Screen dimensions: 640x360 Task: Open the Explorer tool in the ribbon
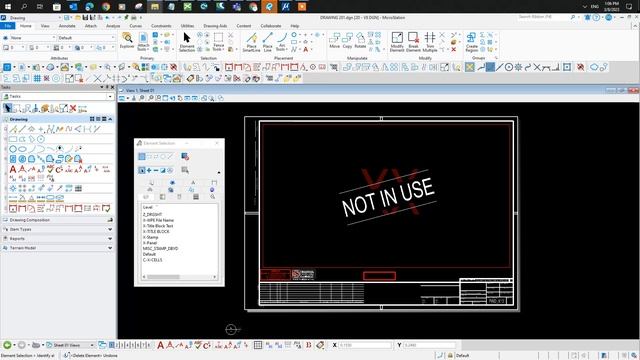point(127,41)
